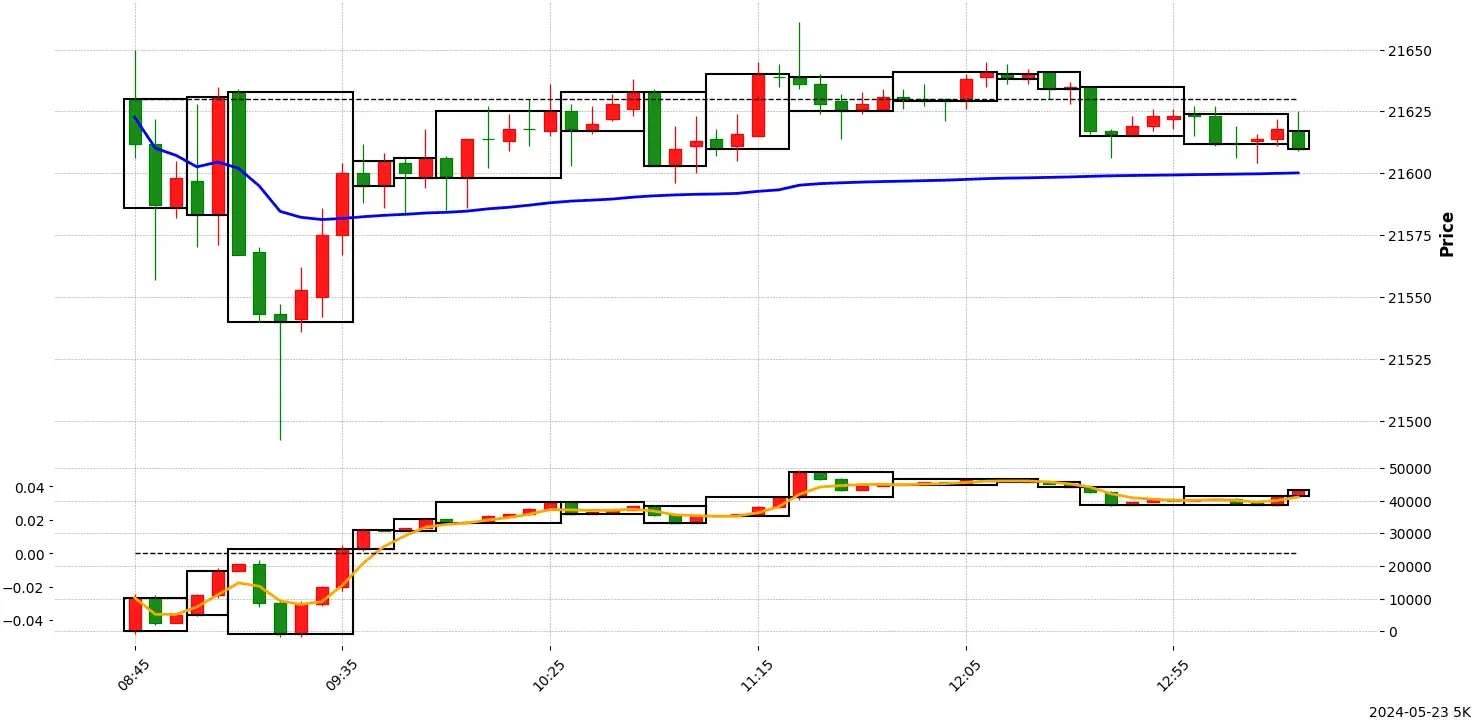This screenshot has height=721, width=1472.
Task: Click the −0.04 left axis label
Action: click(24, 621)
